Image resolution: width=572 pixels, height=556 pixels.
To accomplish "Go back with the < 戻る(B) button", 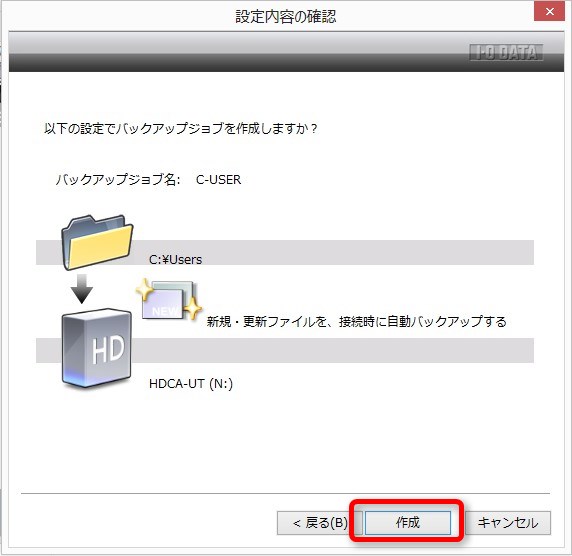I will click(x=320, y=523).
